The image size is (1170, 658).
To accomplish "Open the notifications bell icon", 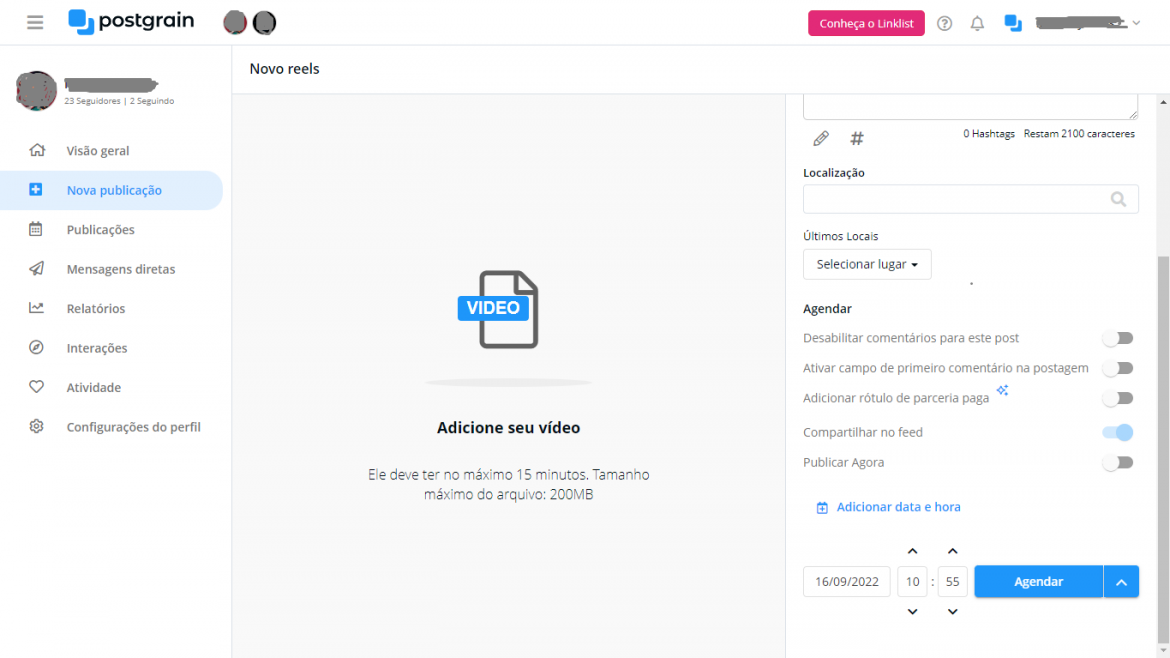I will 977,22.
